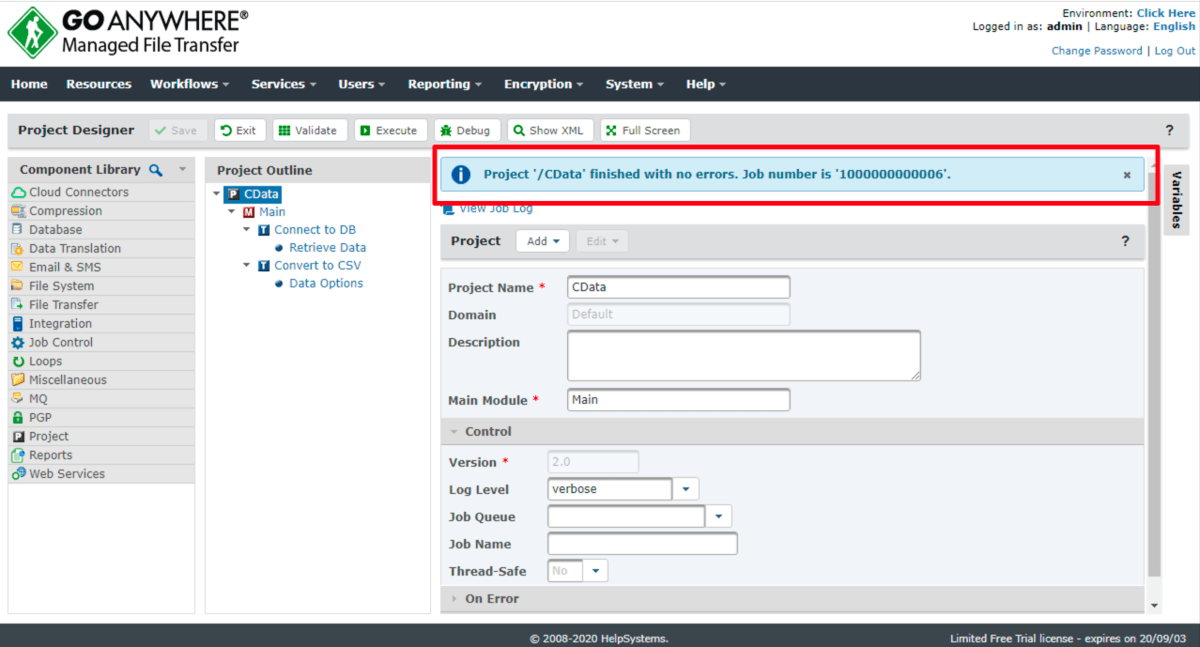Open the Add dropdown button
This screenshot has width=1200, height=647.
543,241
